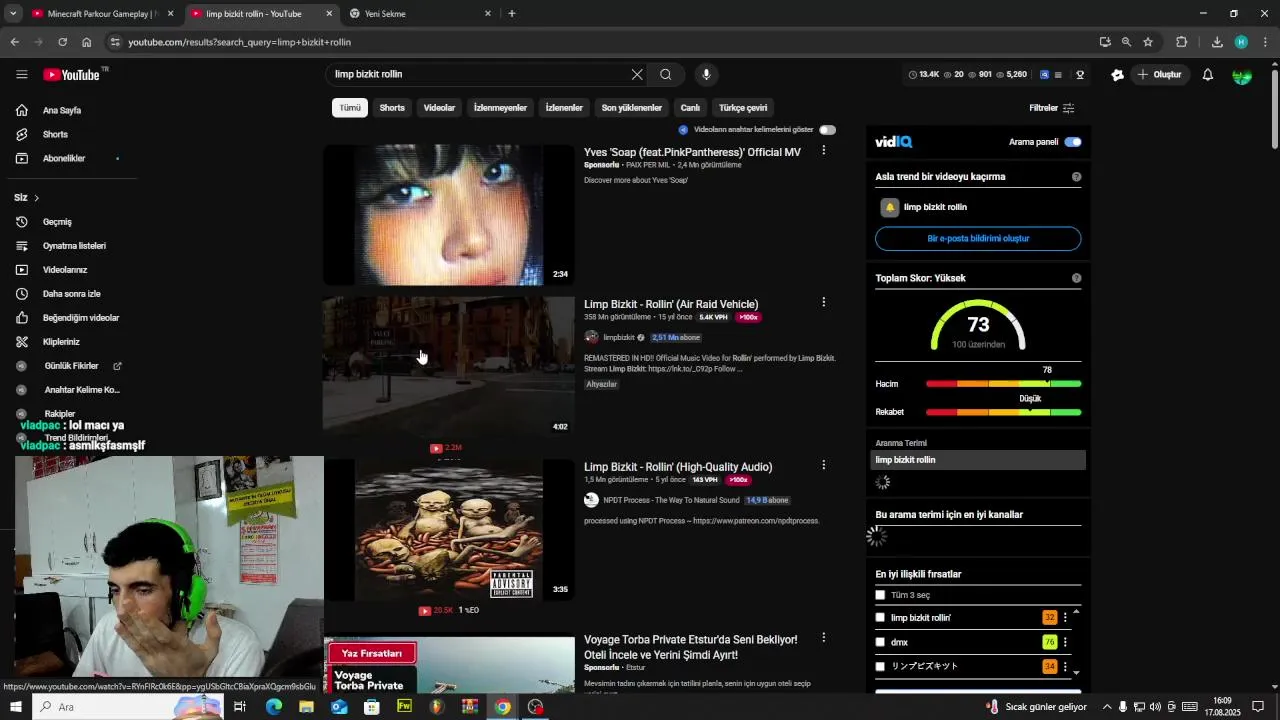Image resolution: width=1280 pixels, height=720 pixels.
Task: Open Microsoft Edge from taskbar
Action: [x=273, y=707]
